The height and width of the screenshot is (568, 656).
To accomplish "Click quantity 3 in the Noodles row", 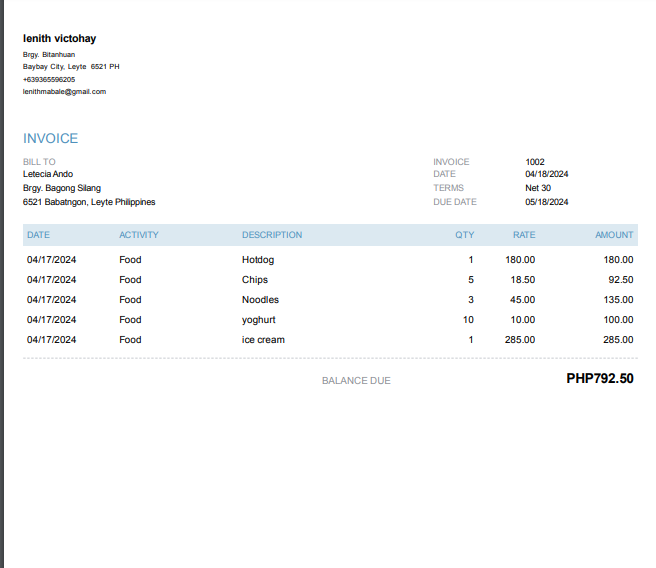I will (471, 300).
